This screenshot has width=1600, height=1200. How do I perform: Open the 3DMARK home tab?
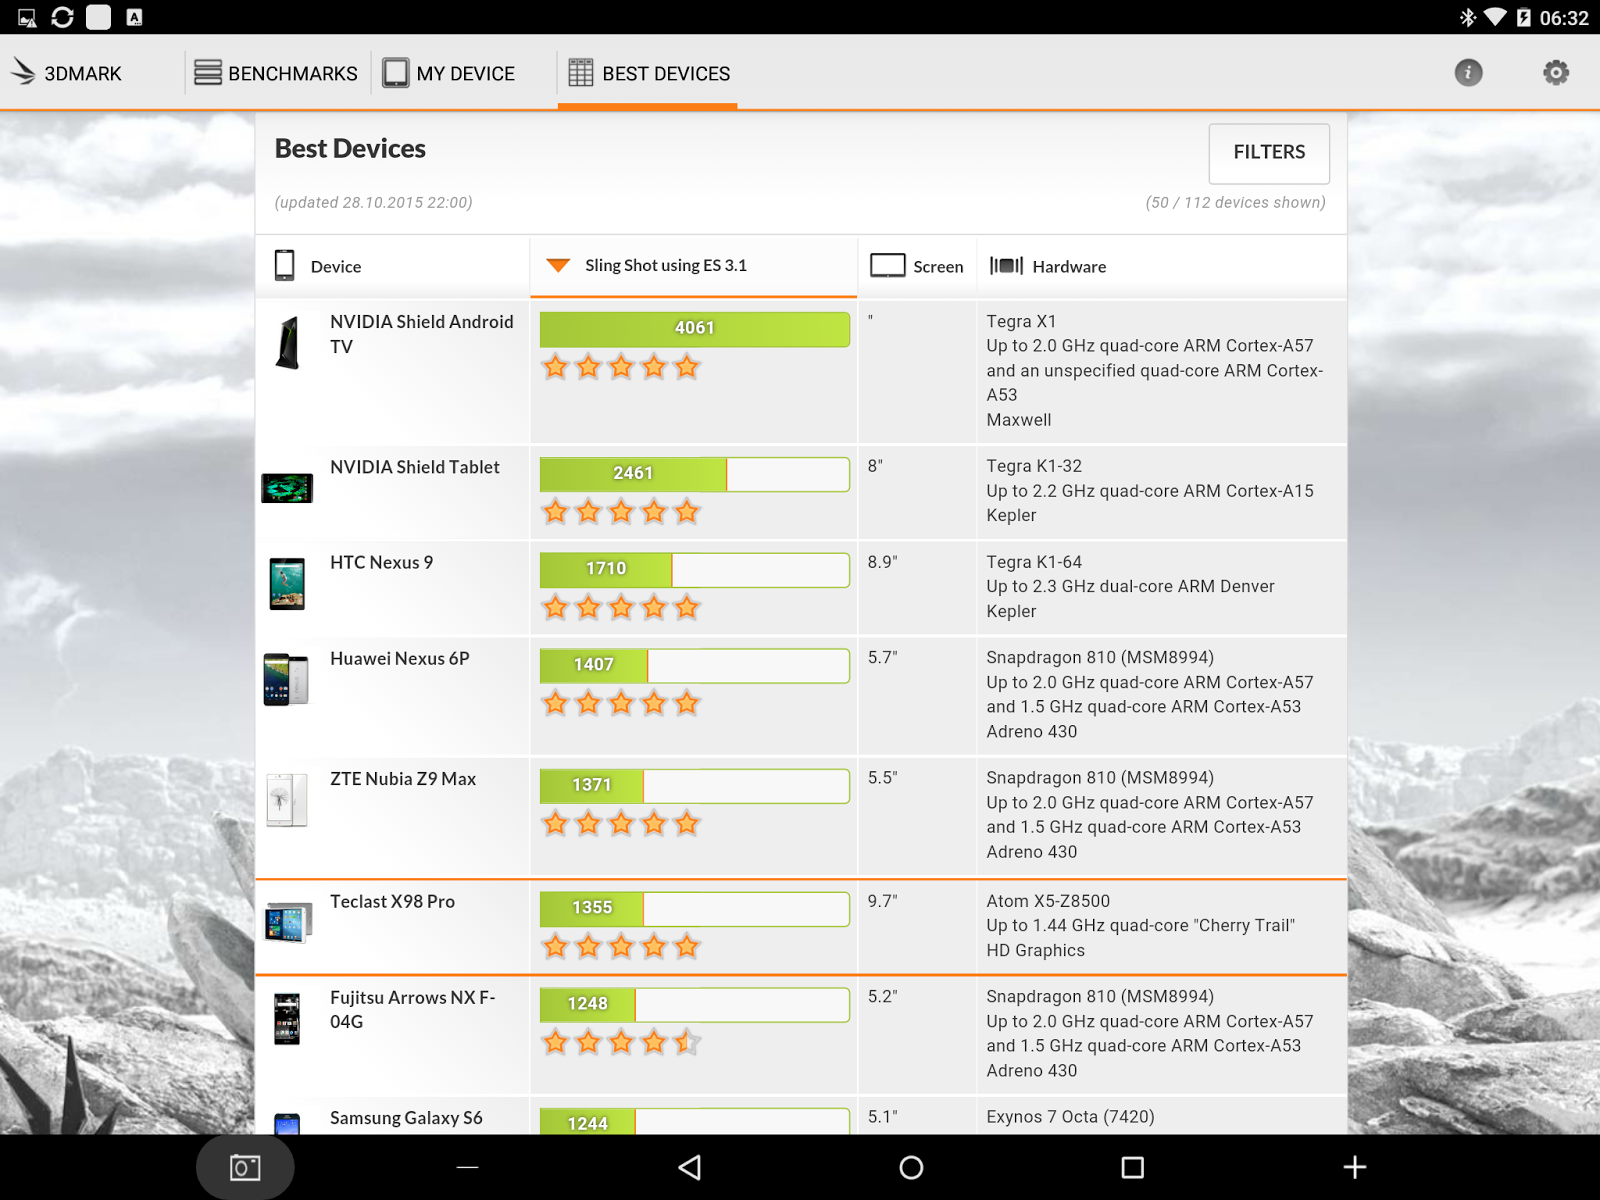click(x=66, y=73)
